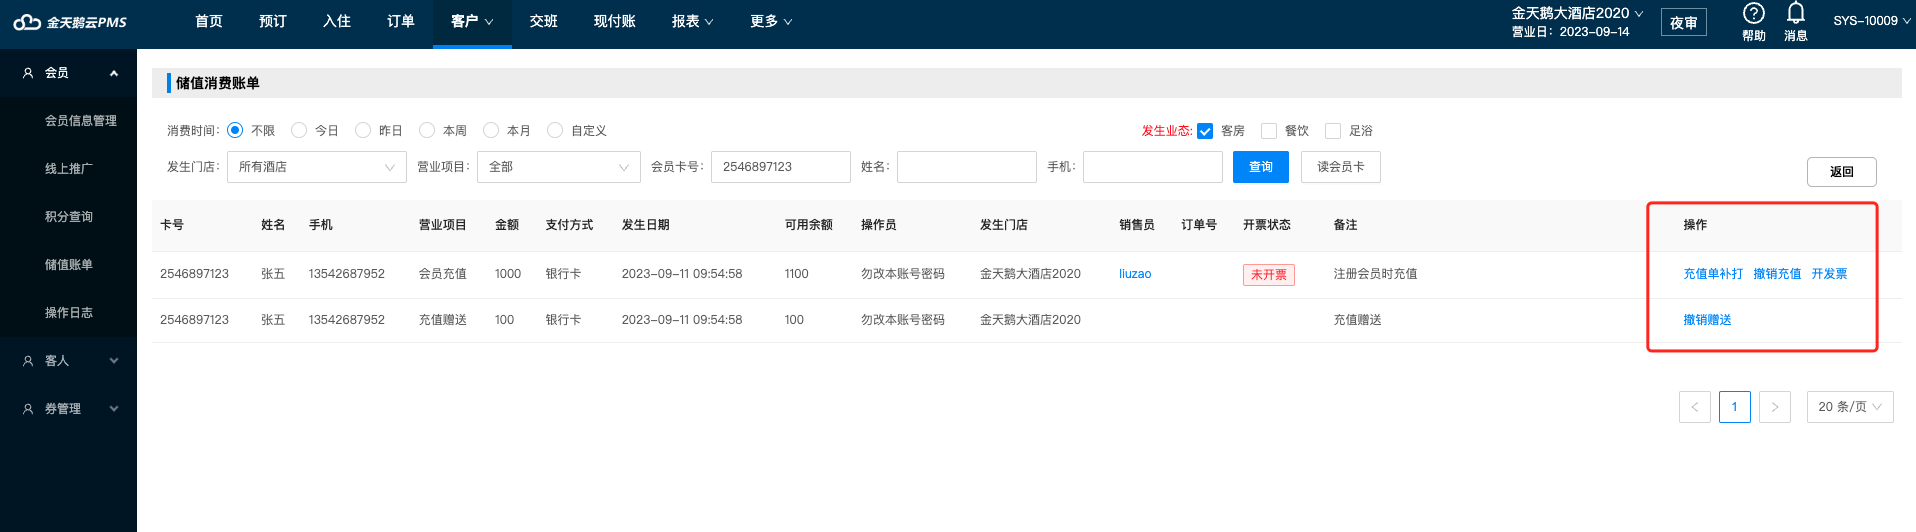Click 撤销赠送 link
The image size is (1916, 532).
pos(1707,320)
